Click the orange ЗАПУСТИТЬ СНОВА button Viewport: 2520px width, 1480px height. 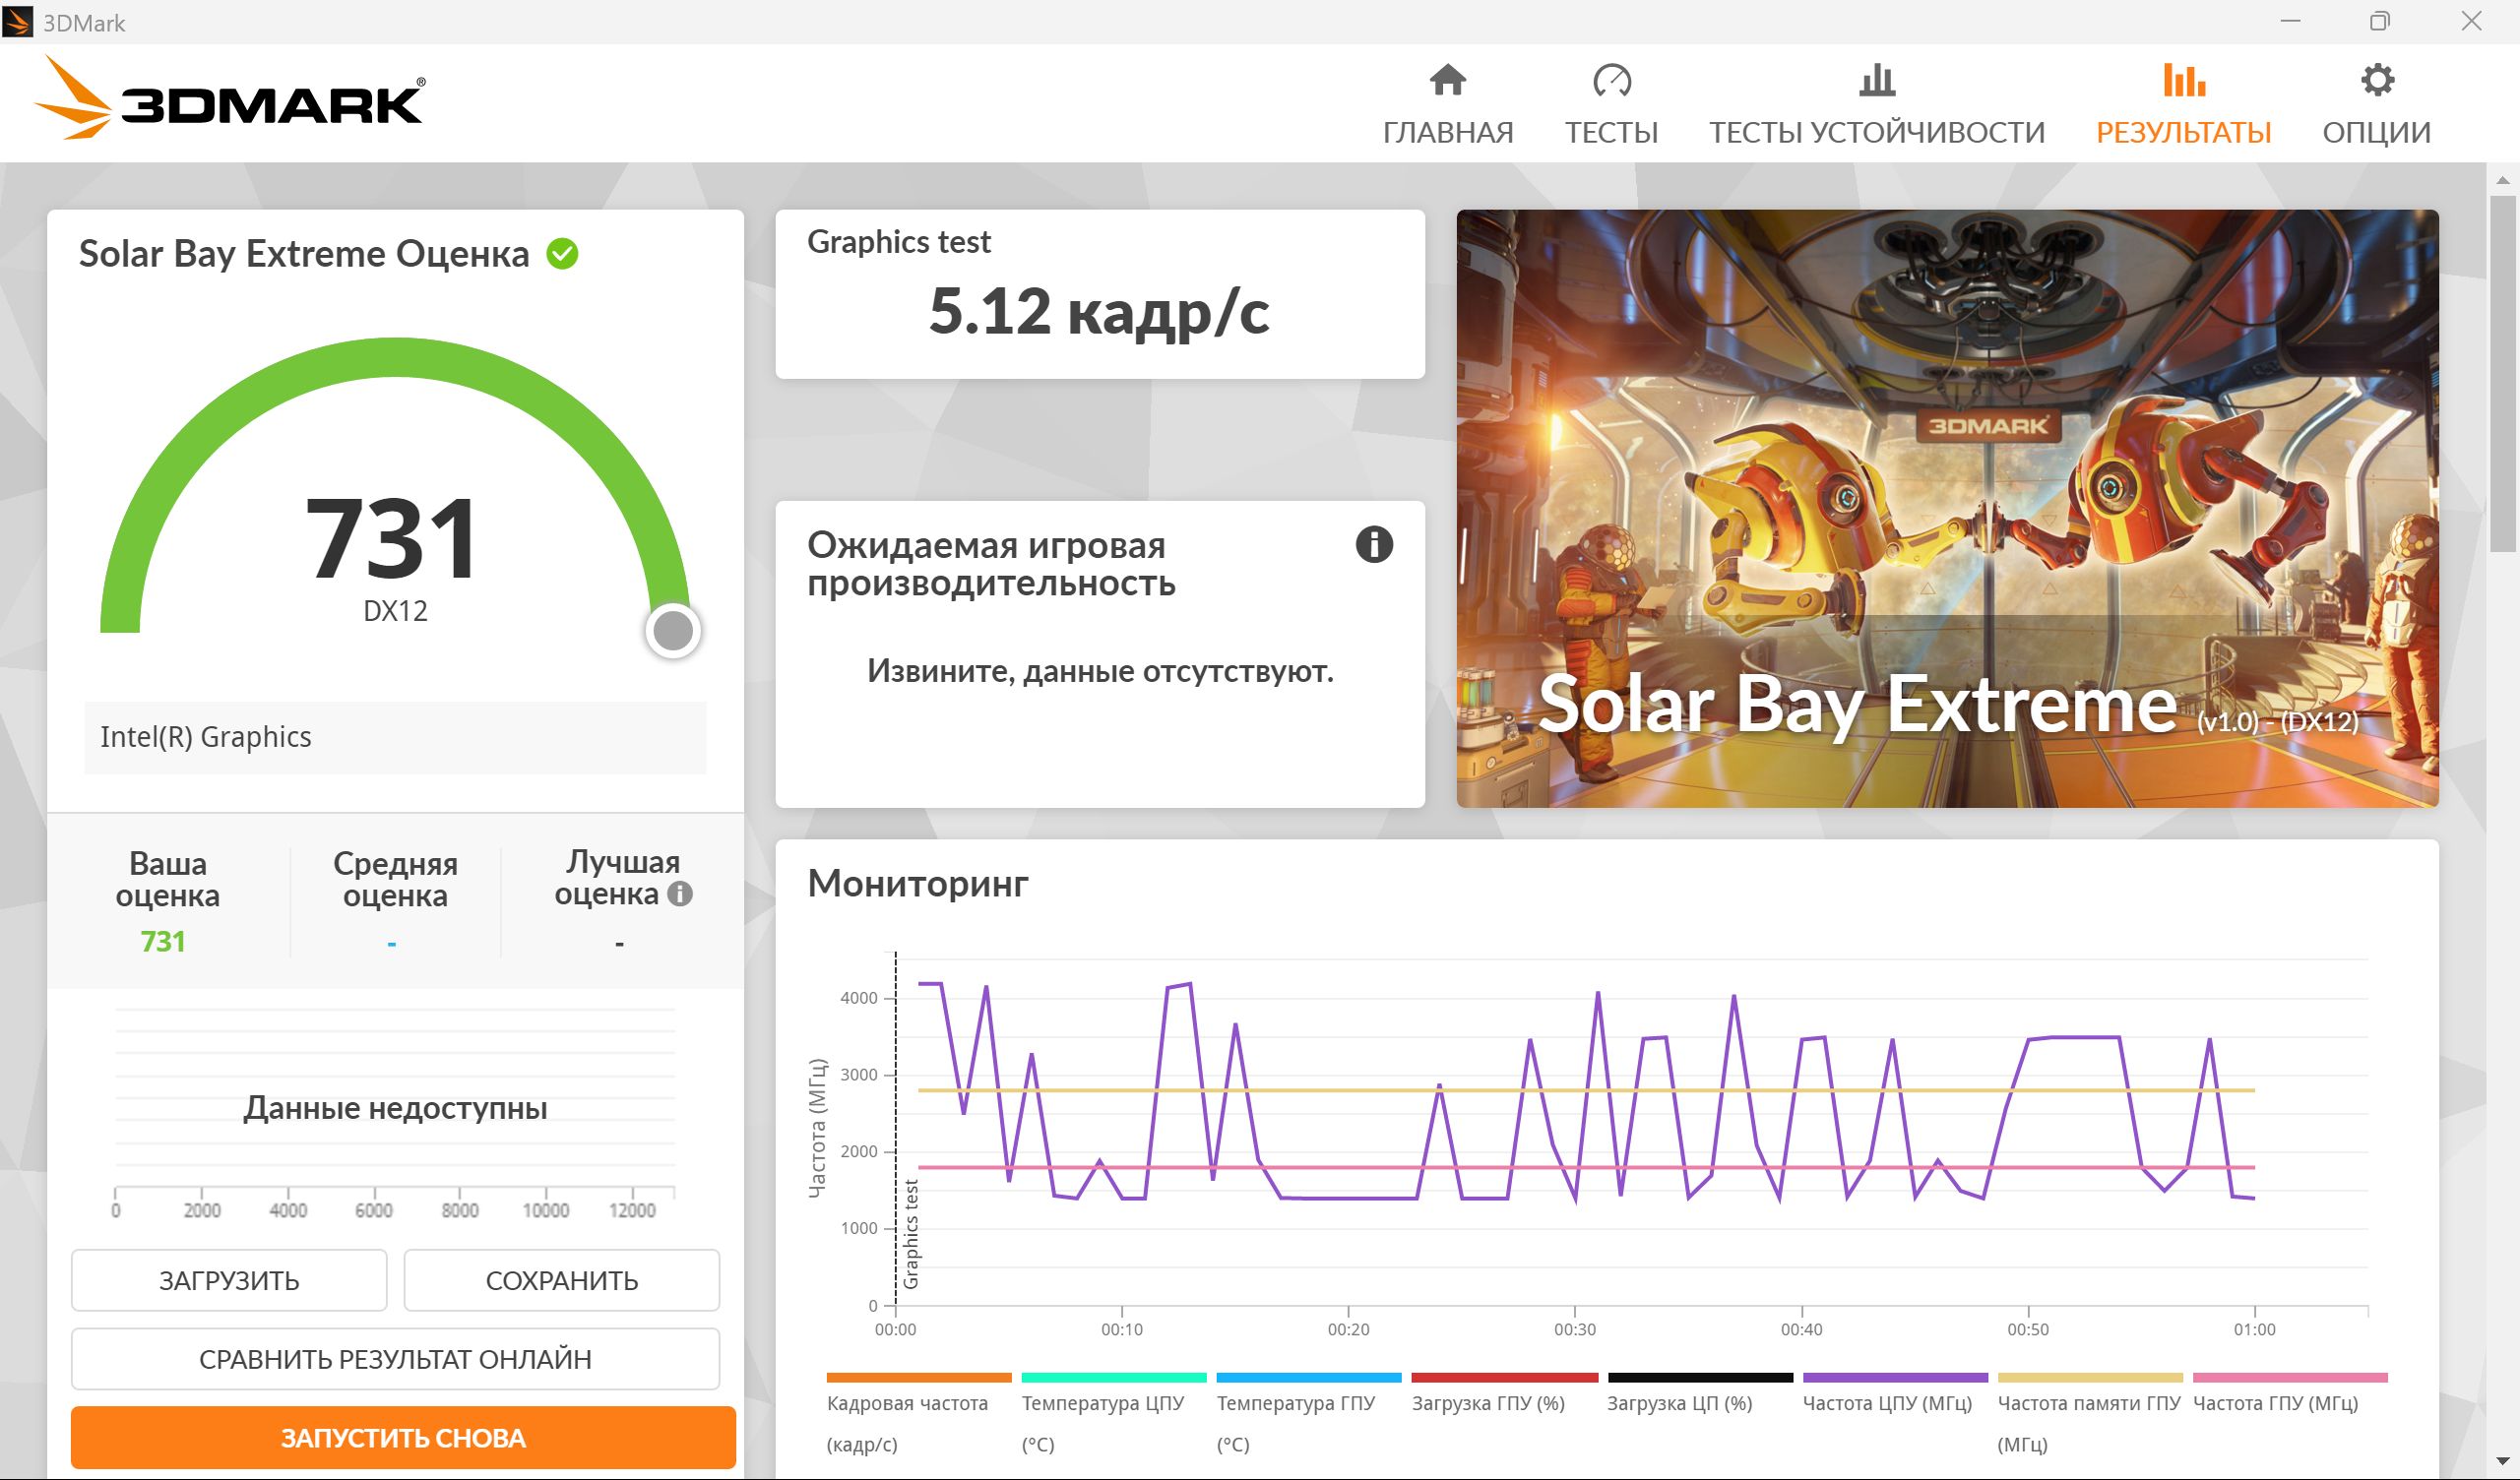[x=403, y=1438]
